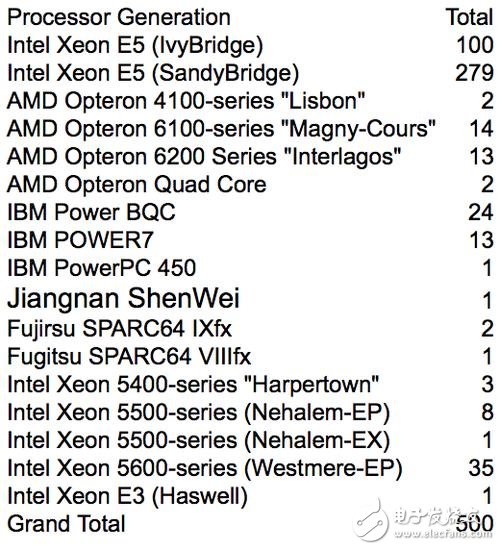Select the AMD Opteron Quad Core row
Viewport: 500px width, 550px height.
[250, 185]
